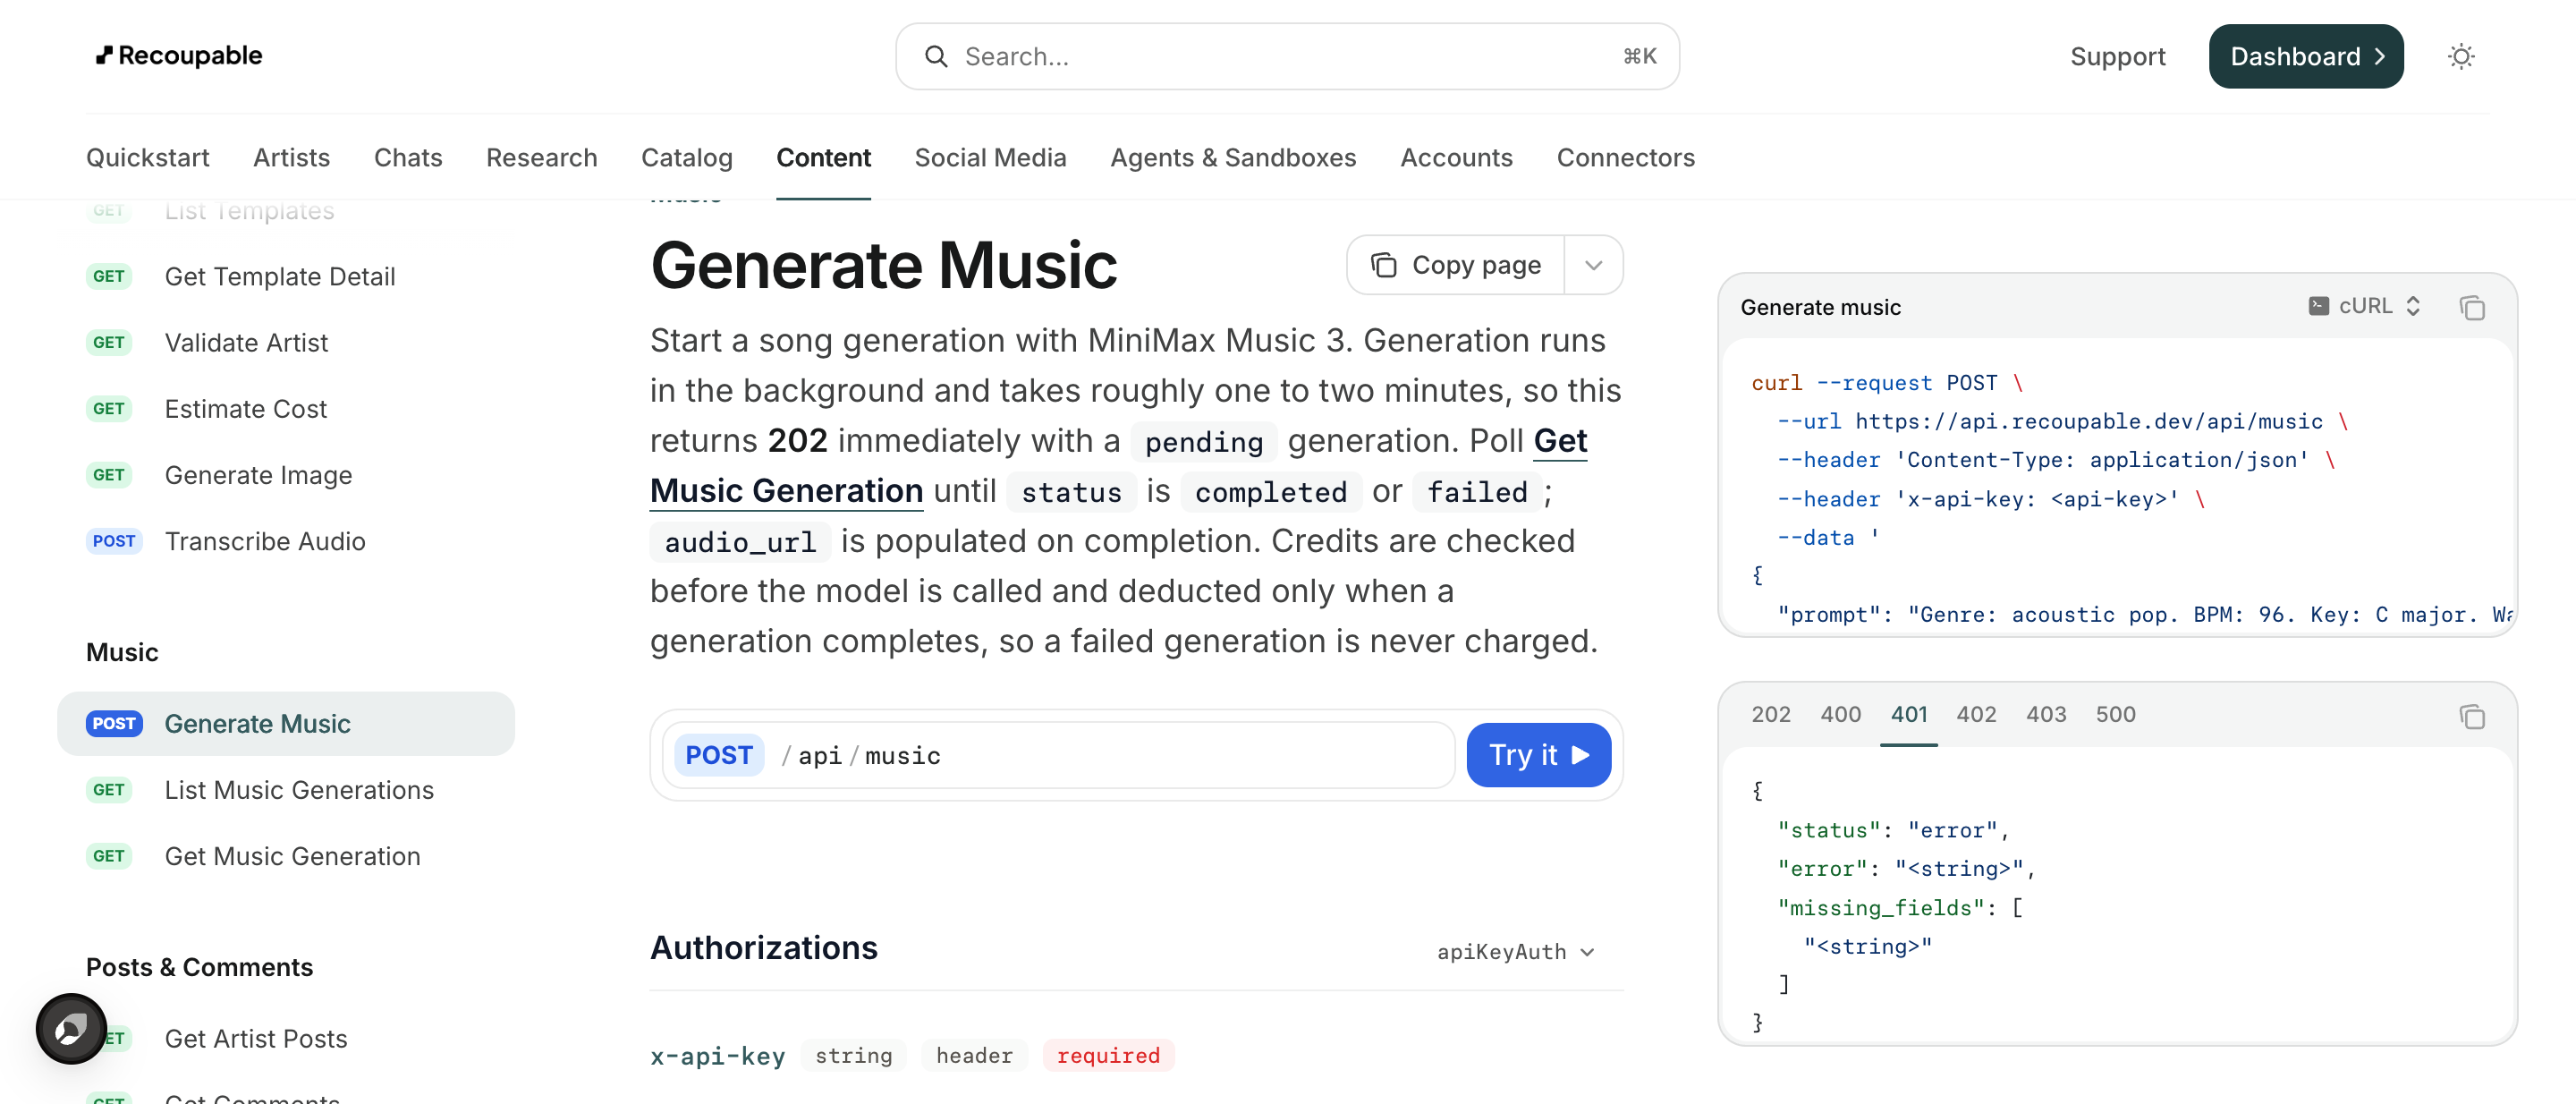The image size is (2576, 1104).
Task: Open the cURL language selector
Action: click(x=2365, y=306)
